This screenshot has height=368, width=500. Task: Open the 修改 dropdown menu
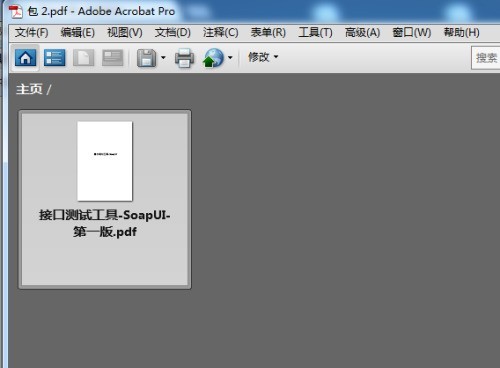(x=263, y=57)
